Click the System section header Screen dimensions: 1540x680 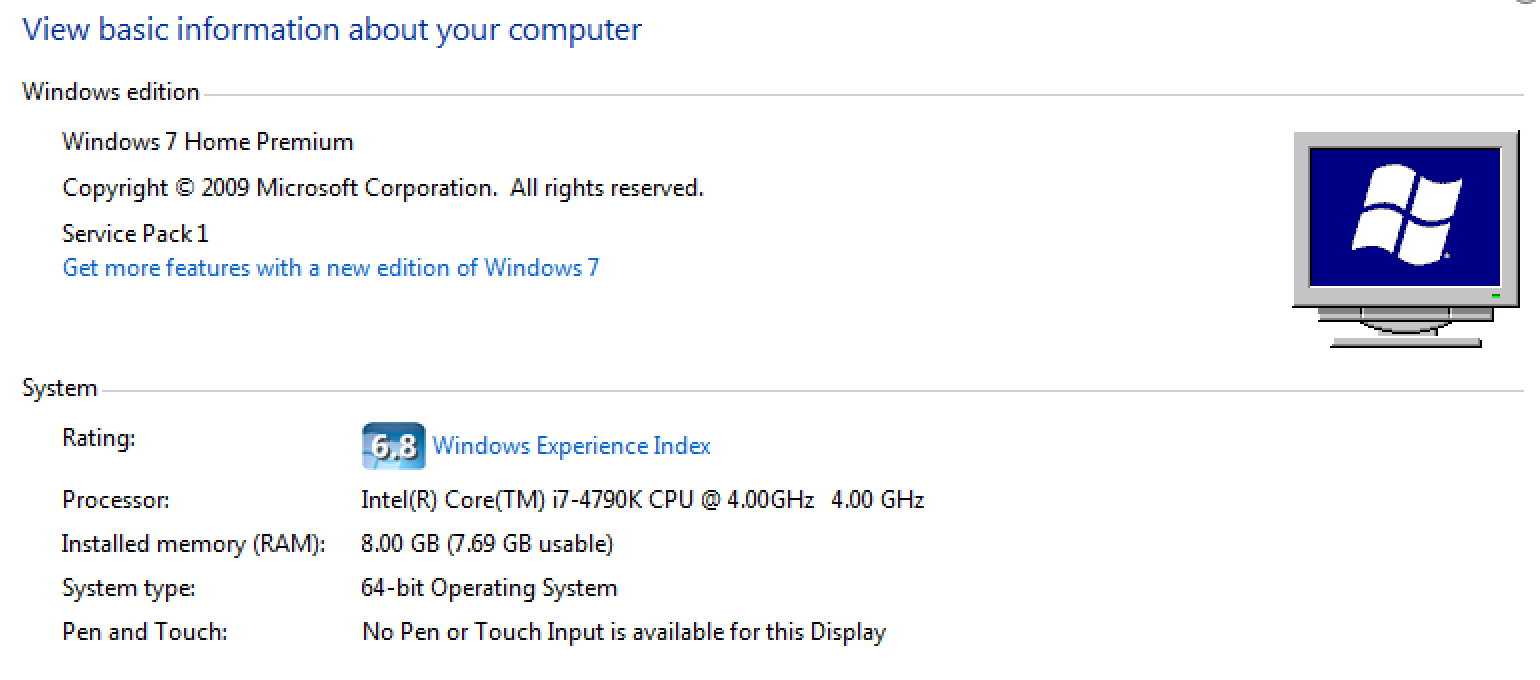[60, 389]
